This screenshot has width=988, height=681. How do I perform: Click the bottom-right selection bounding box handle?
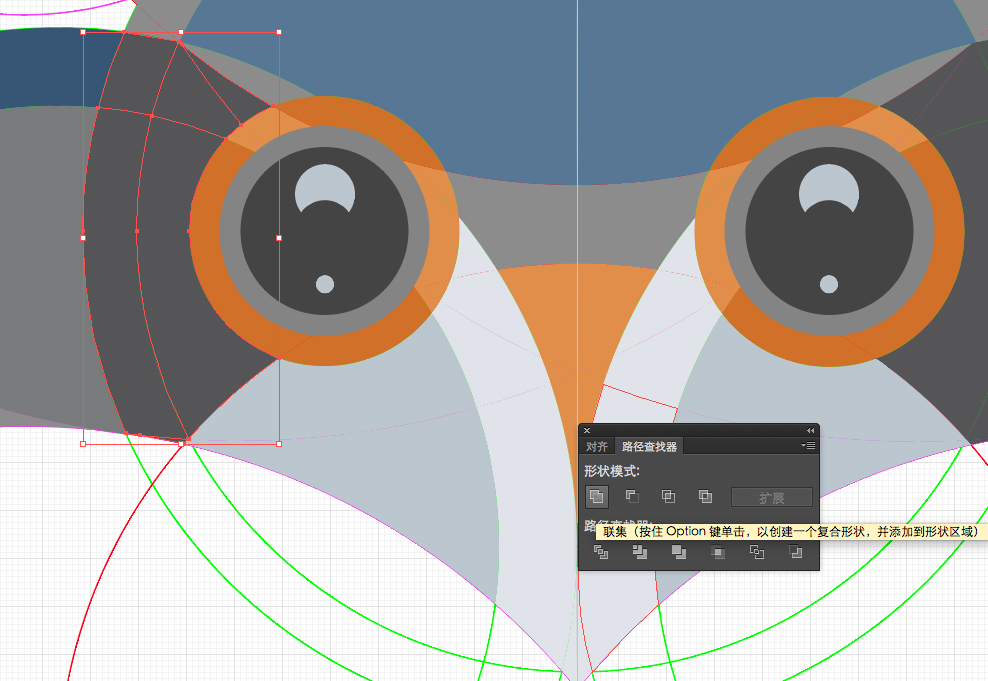[x=279, y=444]
